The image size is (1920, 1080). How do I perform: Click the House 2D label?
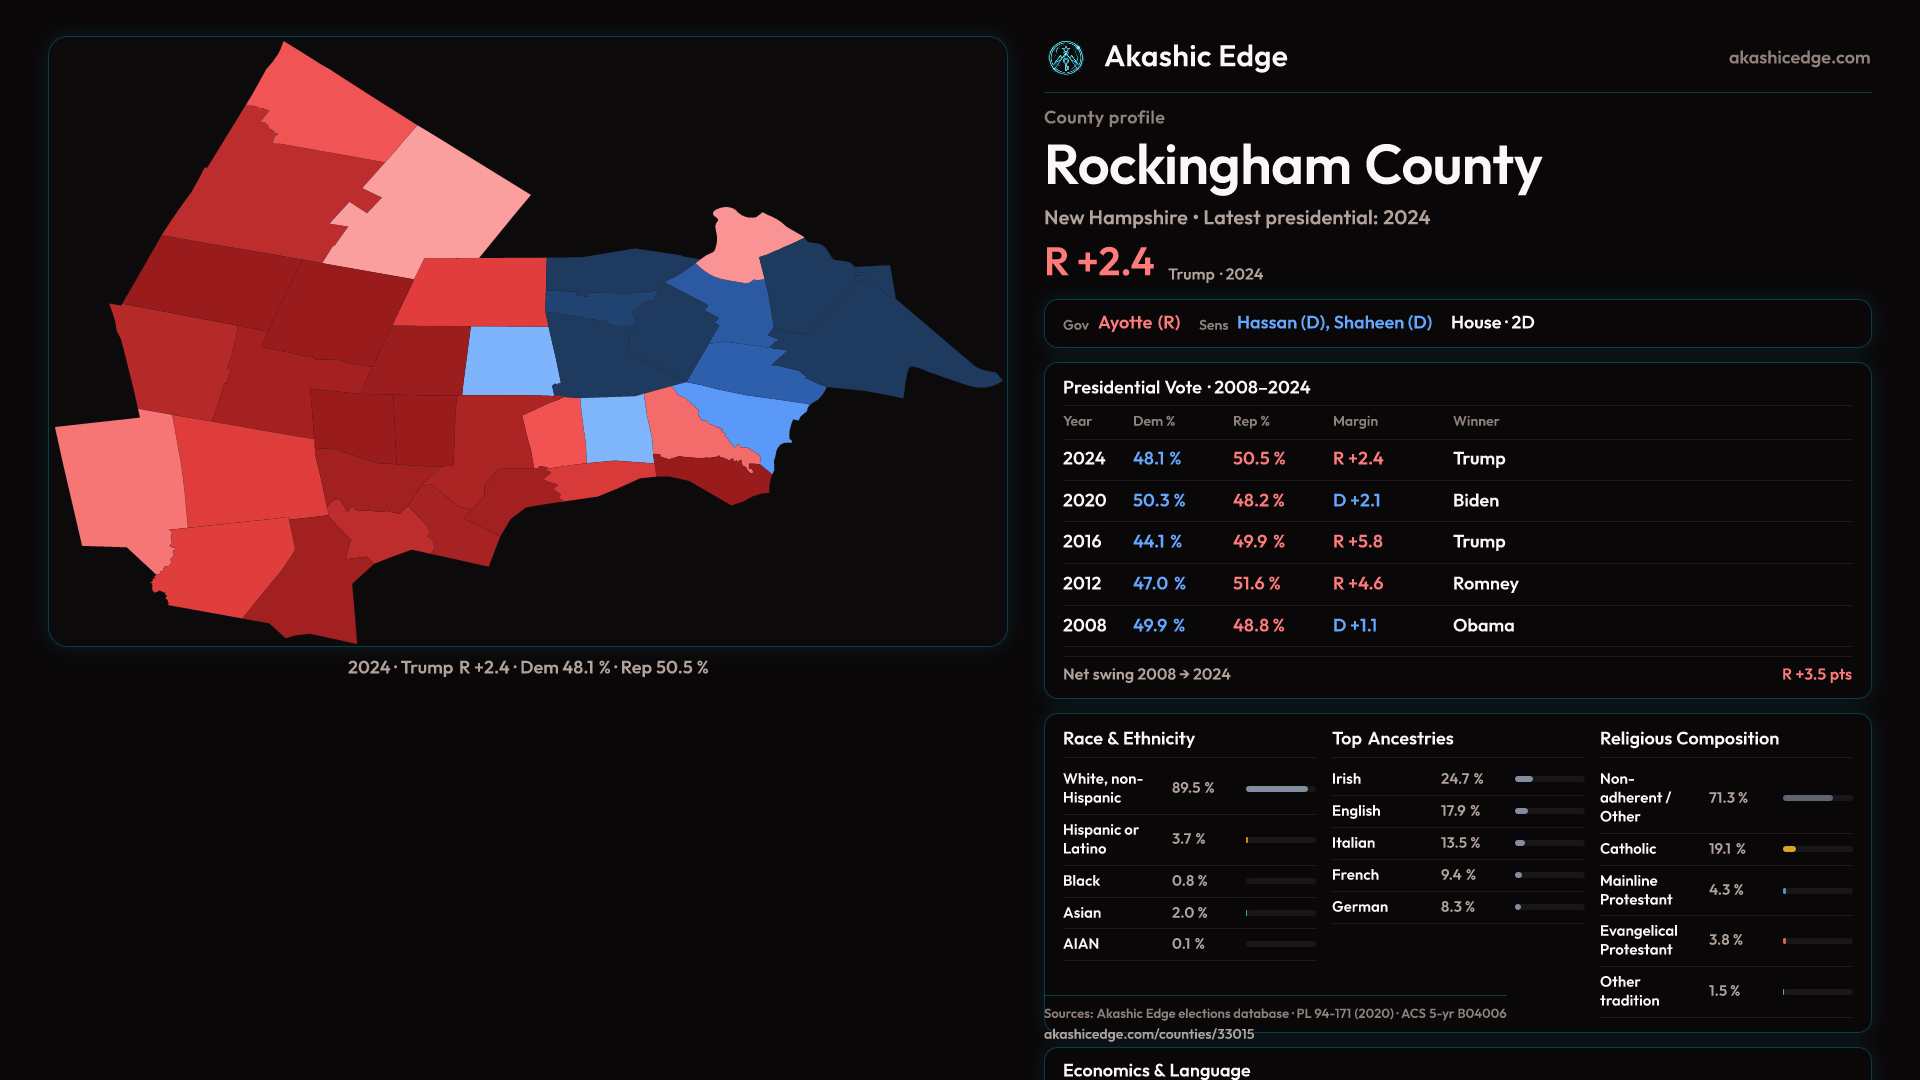pos(1491,323)
